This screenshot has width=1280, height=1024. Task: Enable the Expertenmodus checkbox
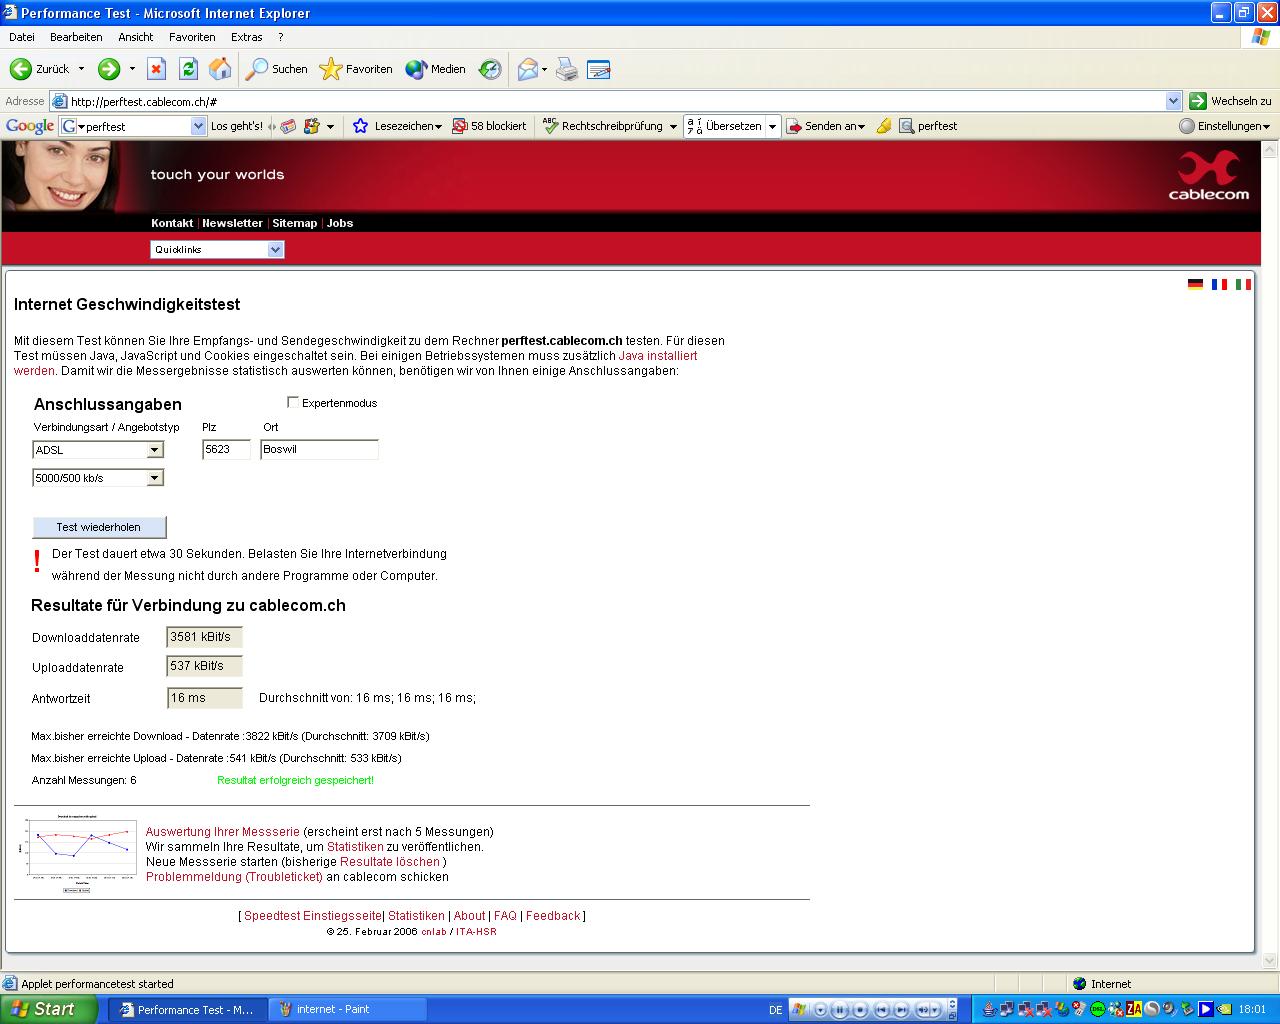(293, 402)
